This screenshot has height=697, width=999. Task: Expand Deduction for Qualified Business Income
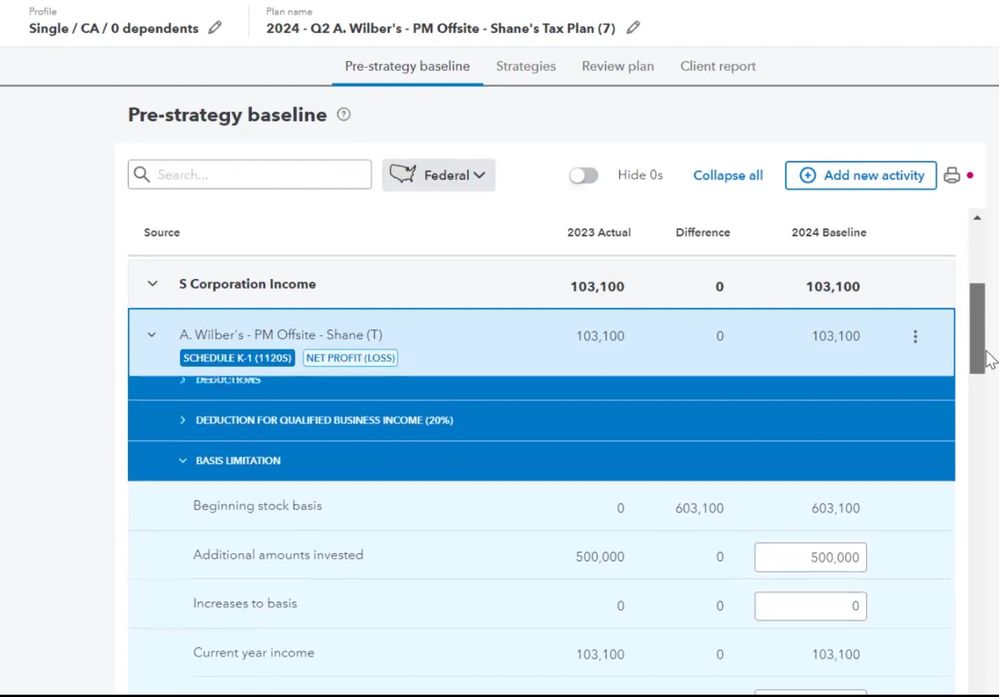coord(183,420)
